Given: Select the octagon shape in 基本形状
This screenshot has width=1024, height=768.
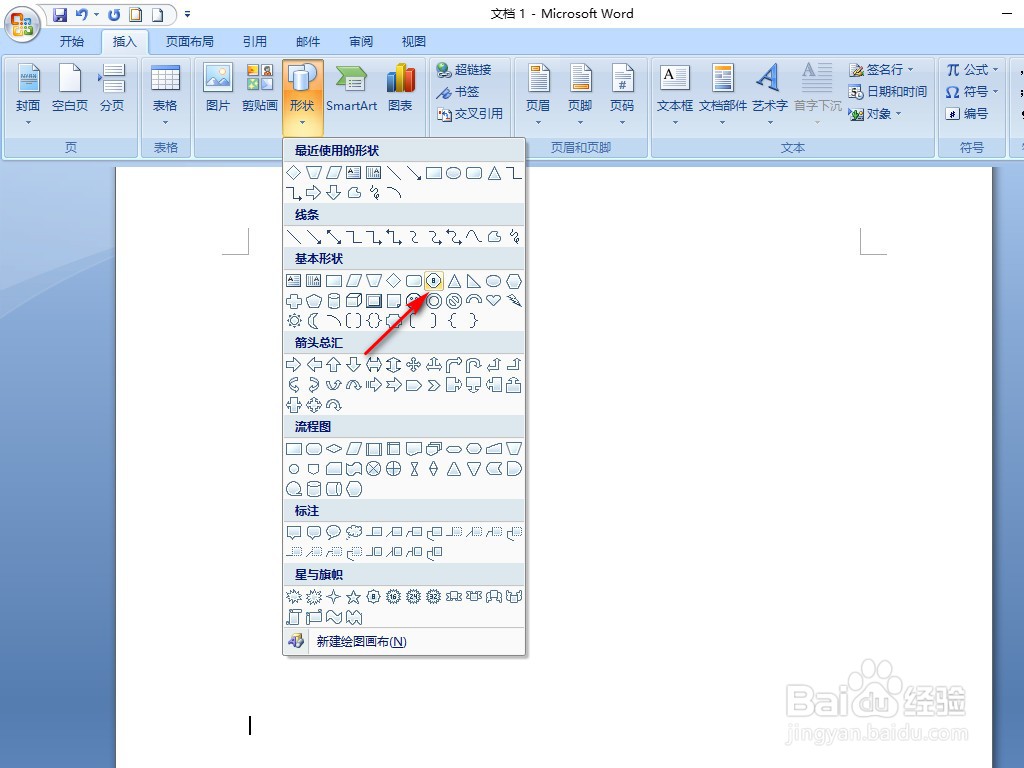Looking at the screenshot, I should [434, 281].
